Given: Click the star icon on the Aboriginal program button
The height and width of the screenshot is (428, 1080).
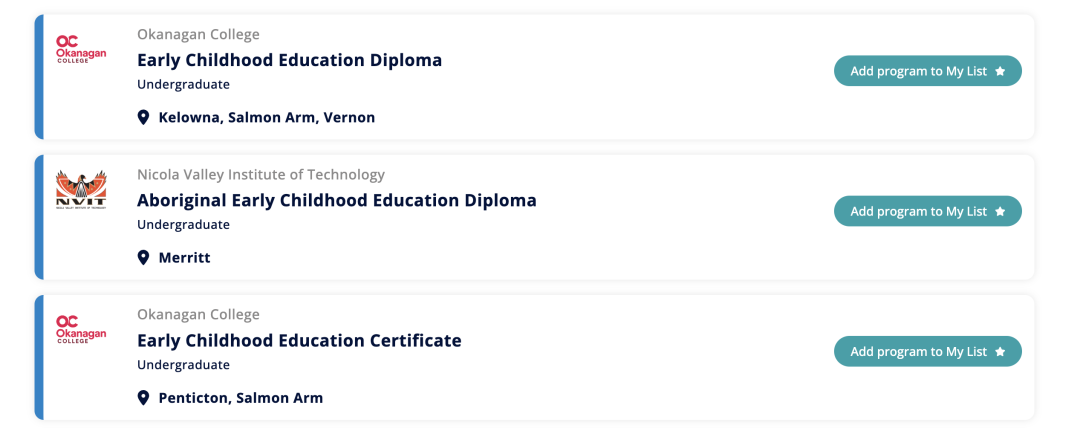Looking at the screenshot, I should pos(1000,211).
